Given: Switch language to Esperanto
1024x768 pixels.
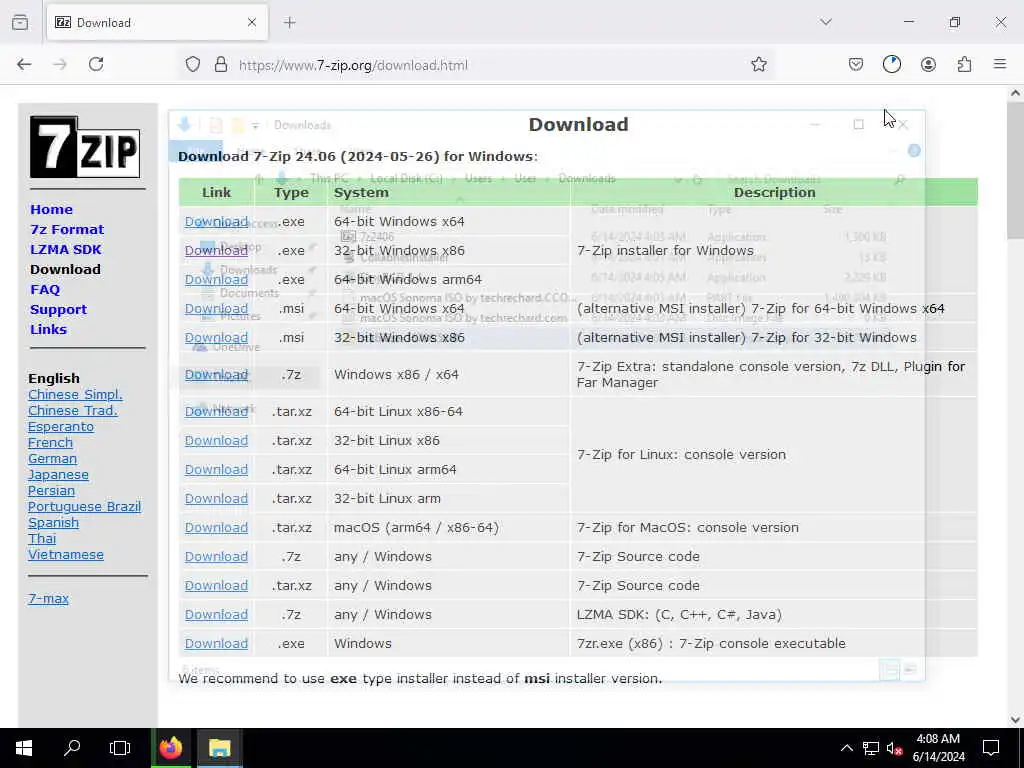Looking at the screenshot, I should tap(61, 426).
